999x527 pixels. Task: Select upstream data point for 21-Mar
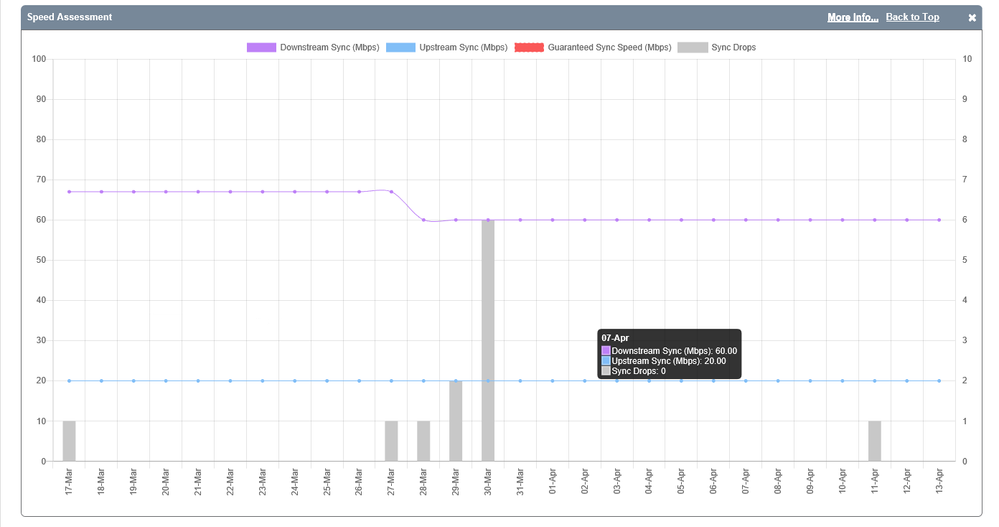coord(198,381)
